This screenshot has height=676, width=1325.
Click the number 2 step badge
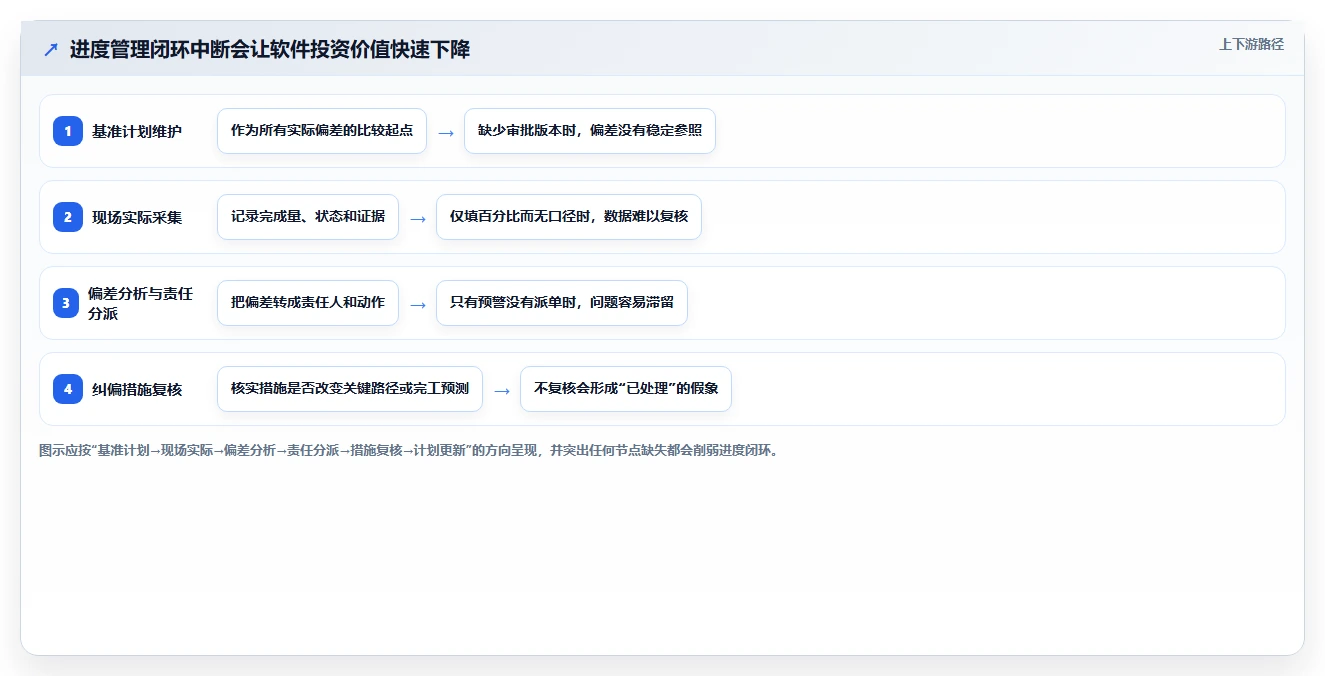click(x=68, y=217)
